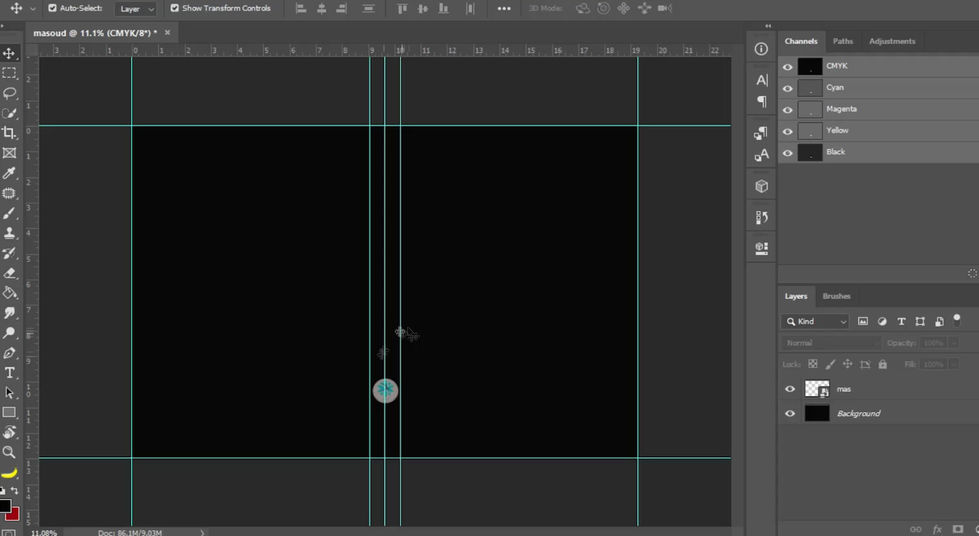Select the Clone Stamp tool

(9, 233)
